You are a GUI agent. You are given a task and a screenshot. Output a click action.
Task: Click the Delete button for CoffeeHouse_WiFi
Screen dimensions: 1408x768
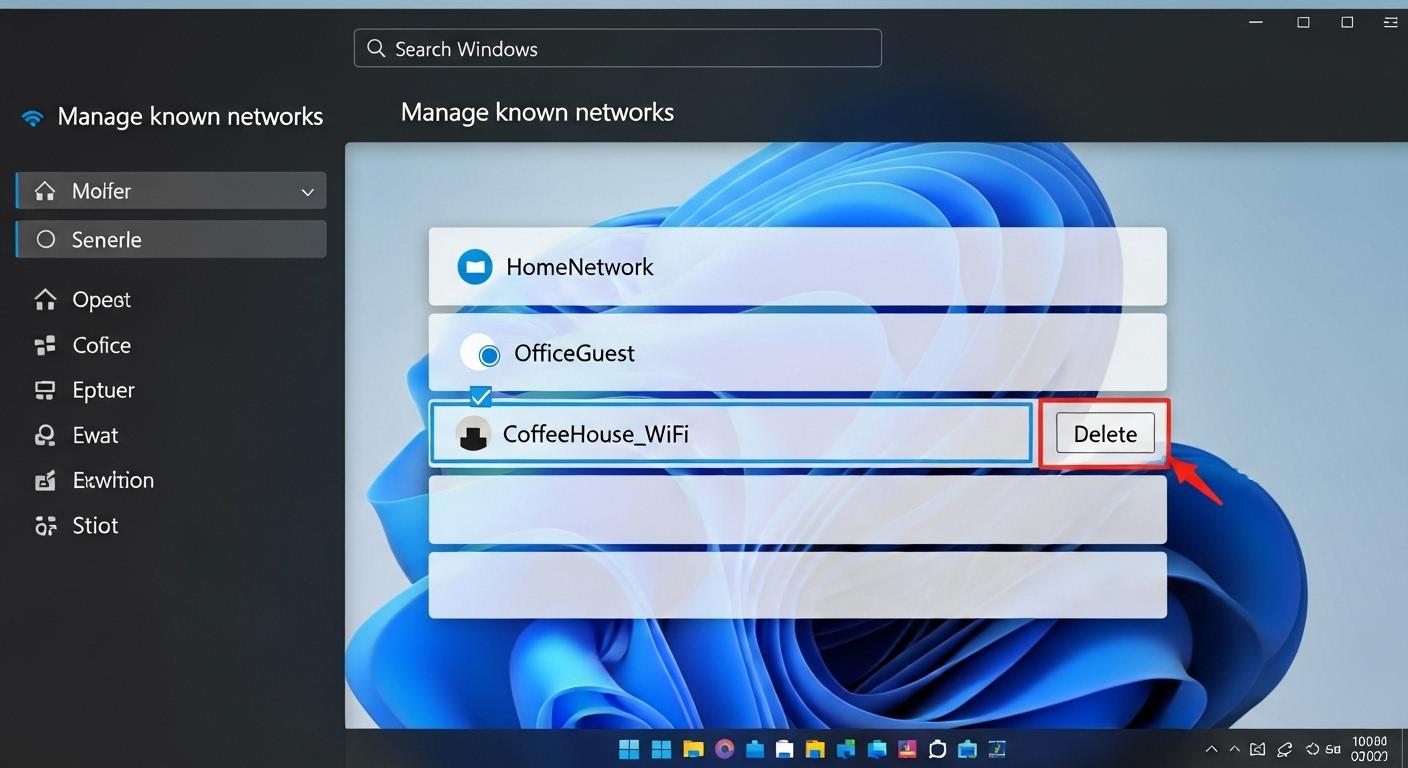pos(1104,433)
